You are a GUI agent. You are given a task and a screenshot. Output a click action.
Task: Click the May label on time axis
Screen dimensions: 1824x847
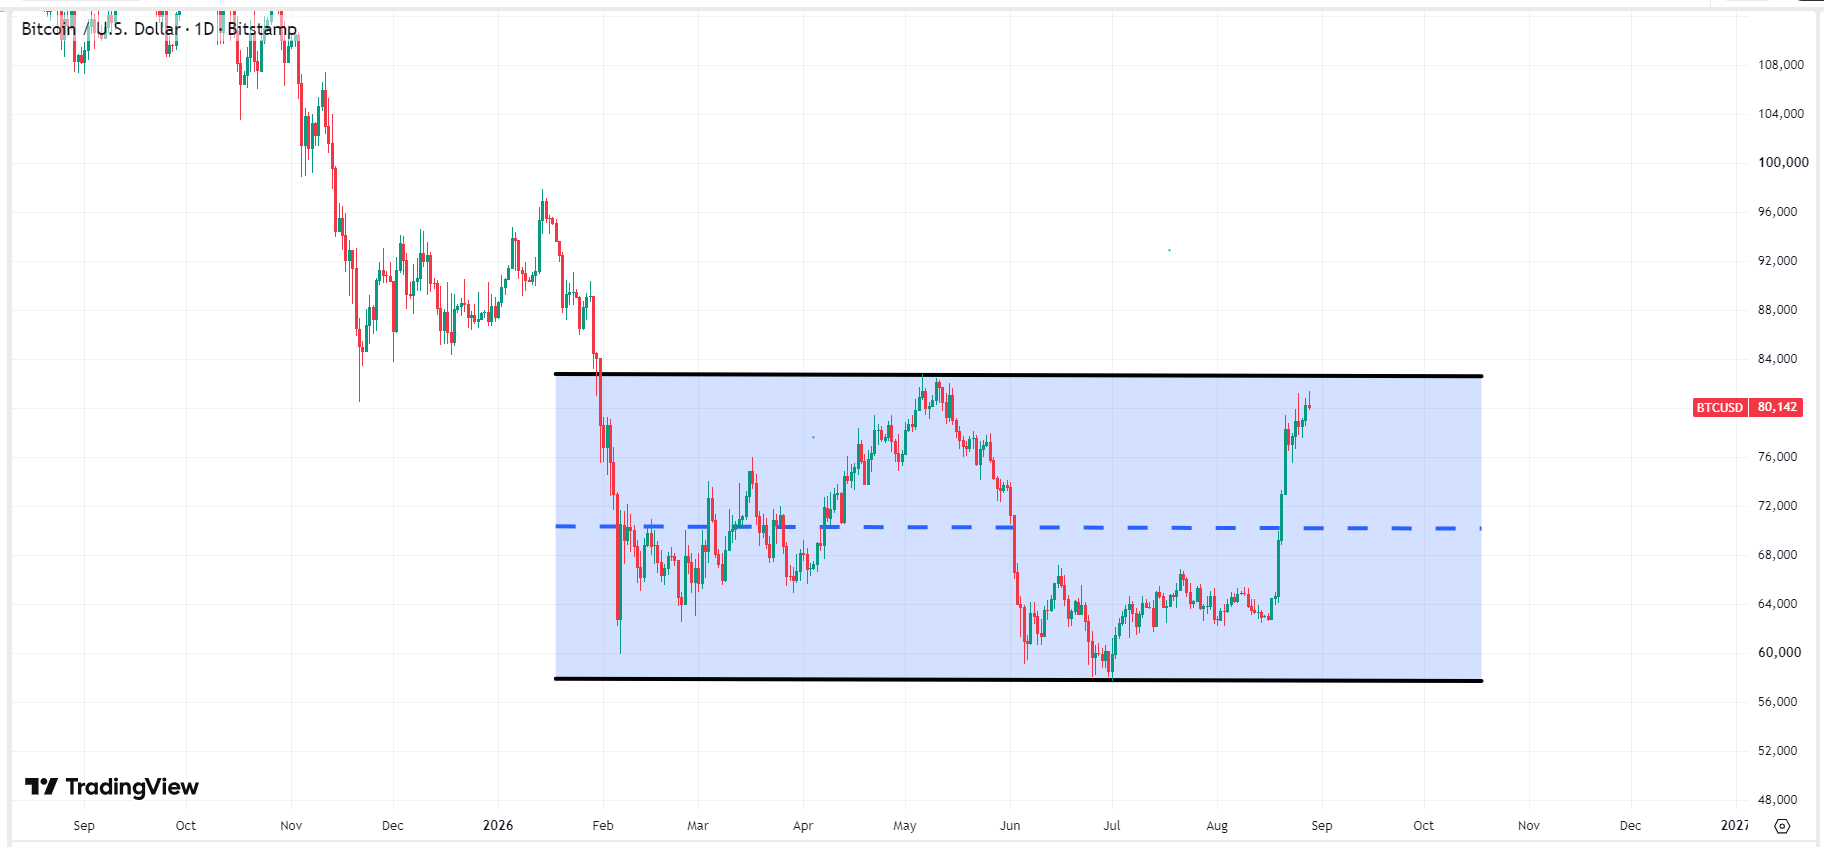(x=905, y=825)
